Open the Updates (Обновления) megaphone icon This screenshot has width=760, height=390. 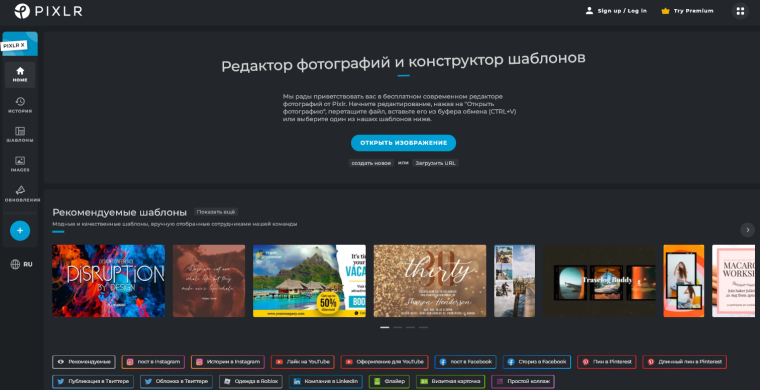pyautogui.click(x=20, y=190)
